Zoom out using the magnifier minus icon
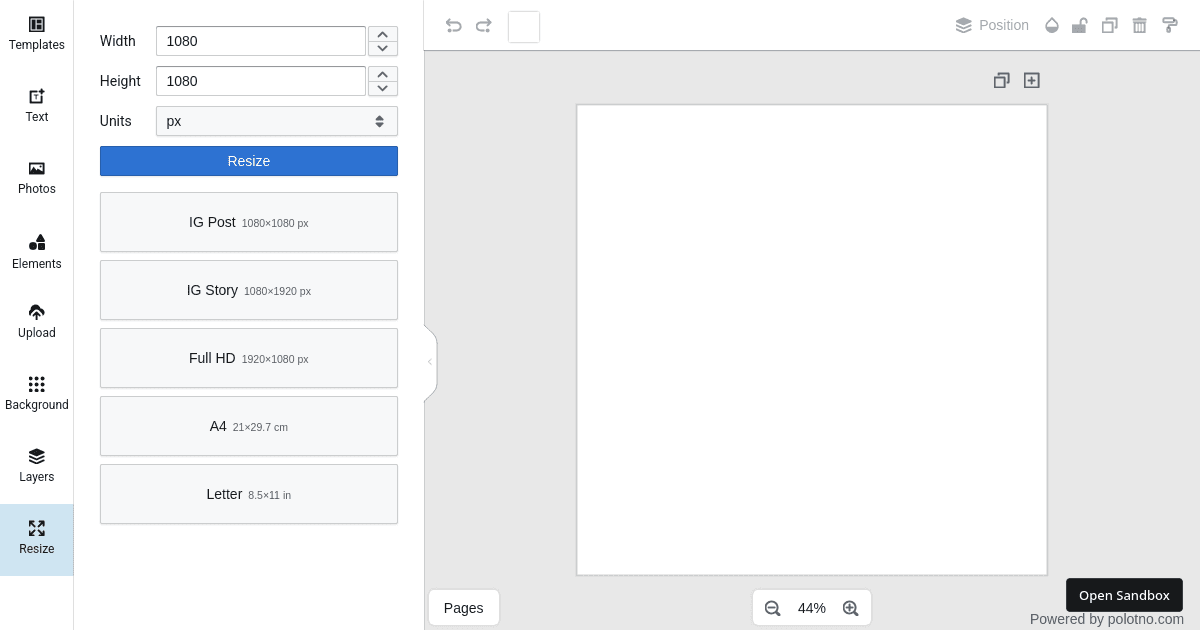The height and width of the screenshot is (630, 1200). [x=772, y=608]
